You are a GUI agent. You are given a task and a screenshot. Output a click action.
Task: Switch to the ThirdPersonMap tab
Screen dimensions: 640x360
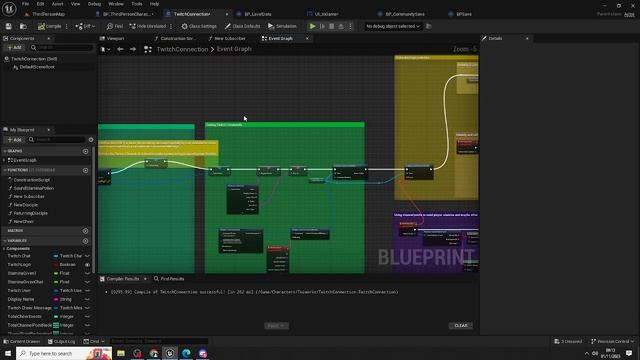pyautogui.click(x=48, y=14)
